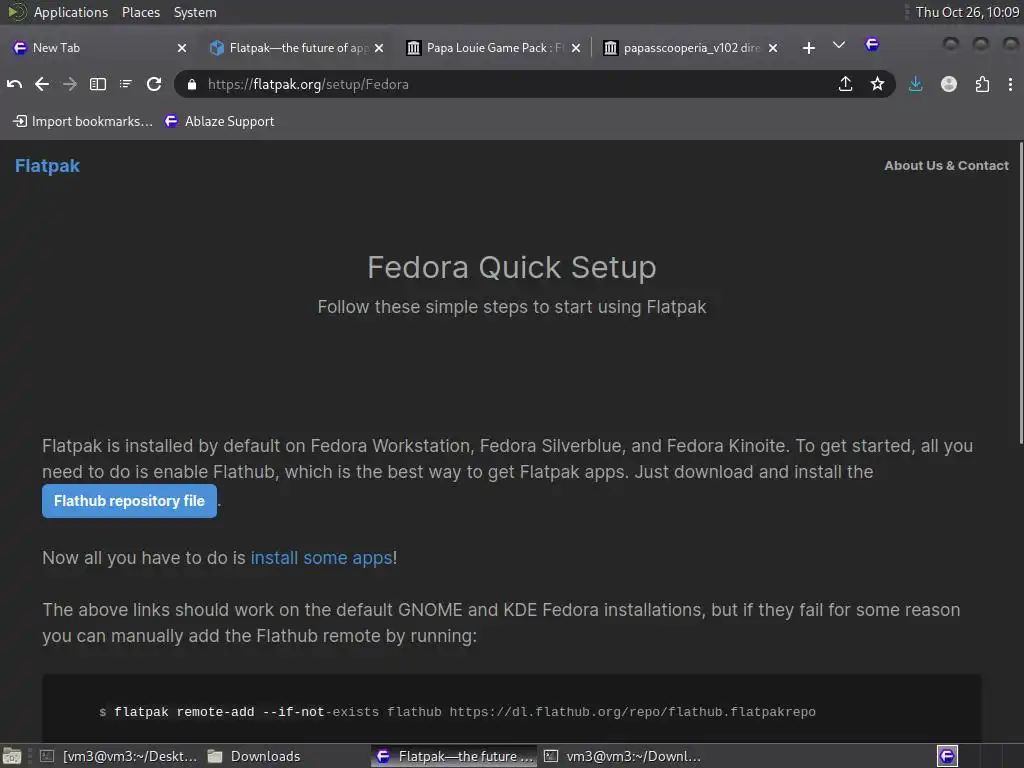
Task: View site security lock icon
Action: point(191,84)
